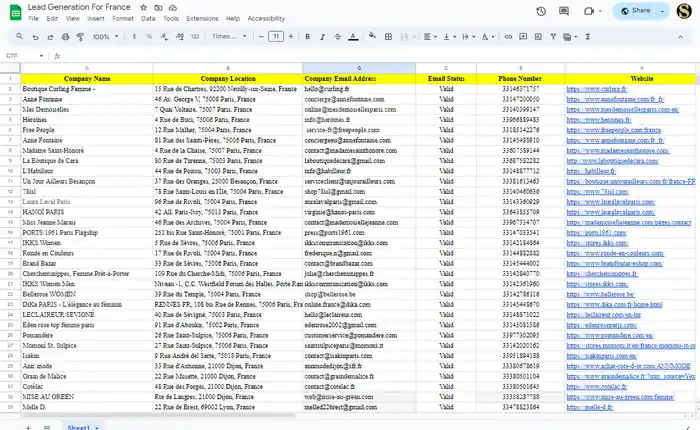This screenshot has height=430, width=700.
Task: Click the Share button
Action: click(x=636, y=11)
